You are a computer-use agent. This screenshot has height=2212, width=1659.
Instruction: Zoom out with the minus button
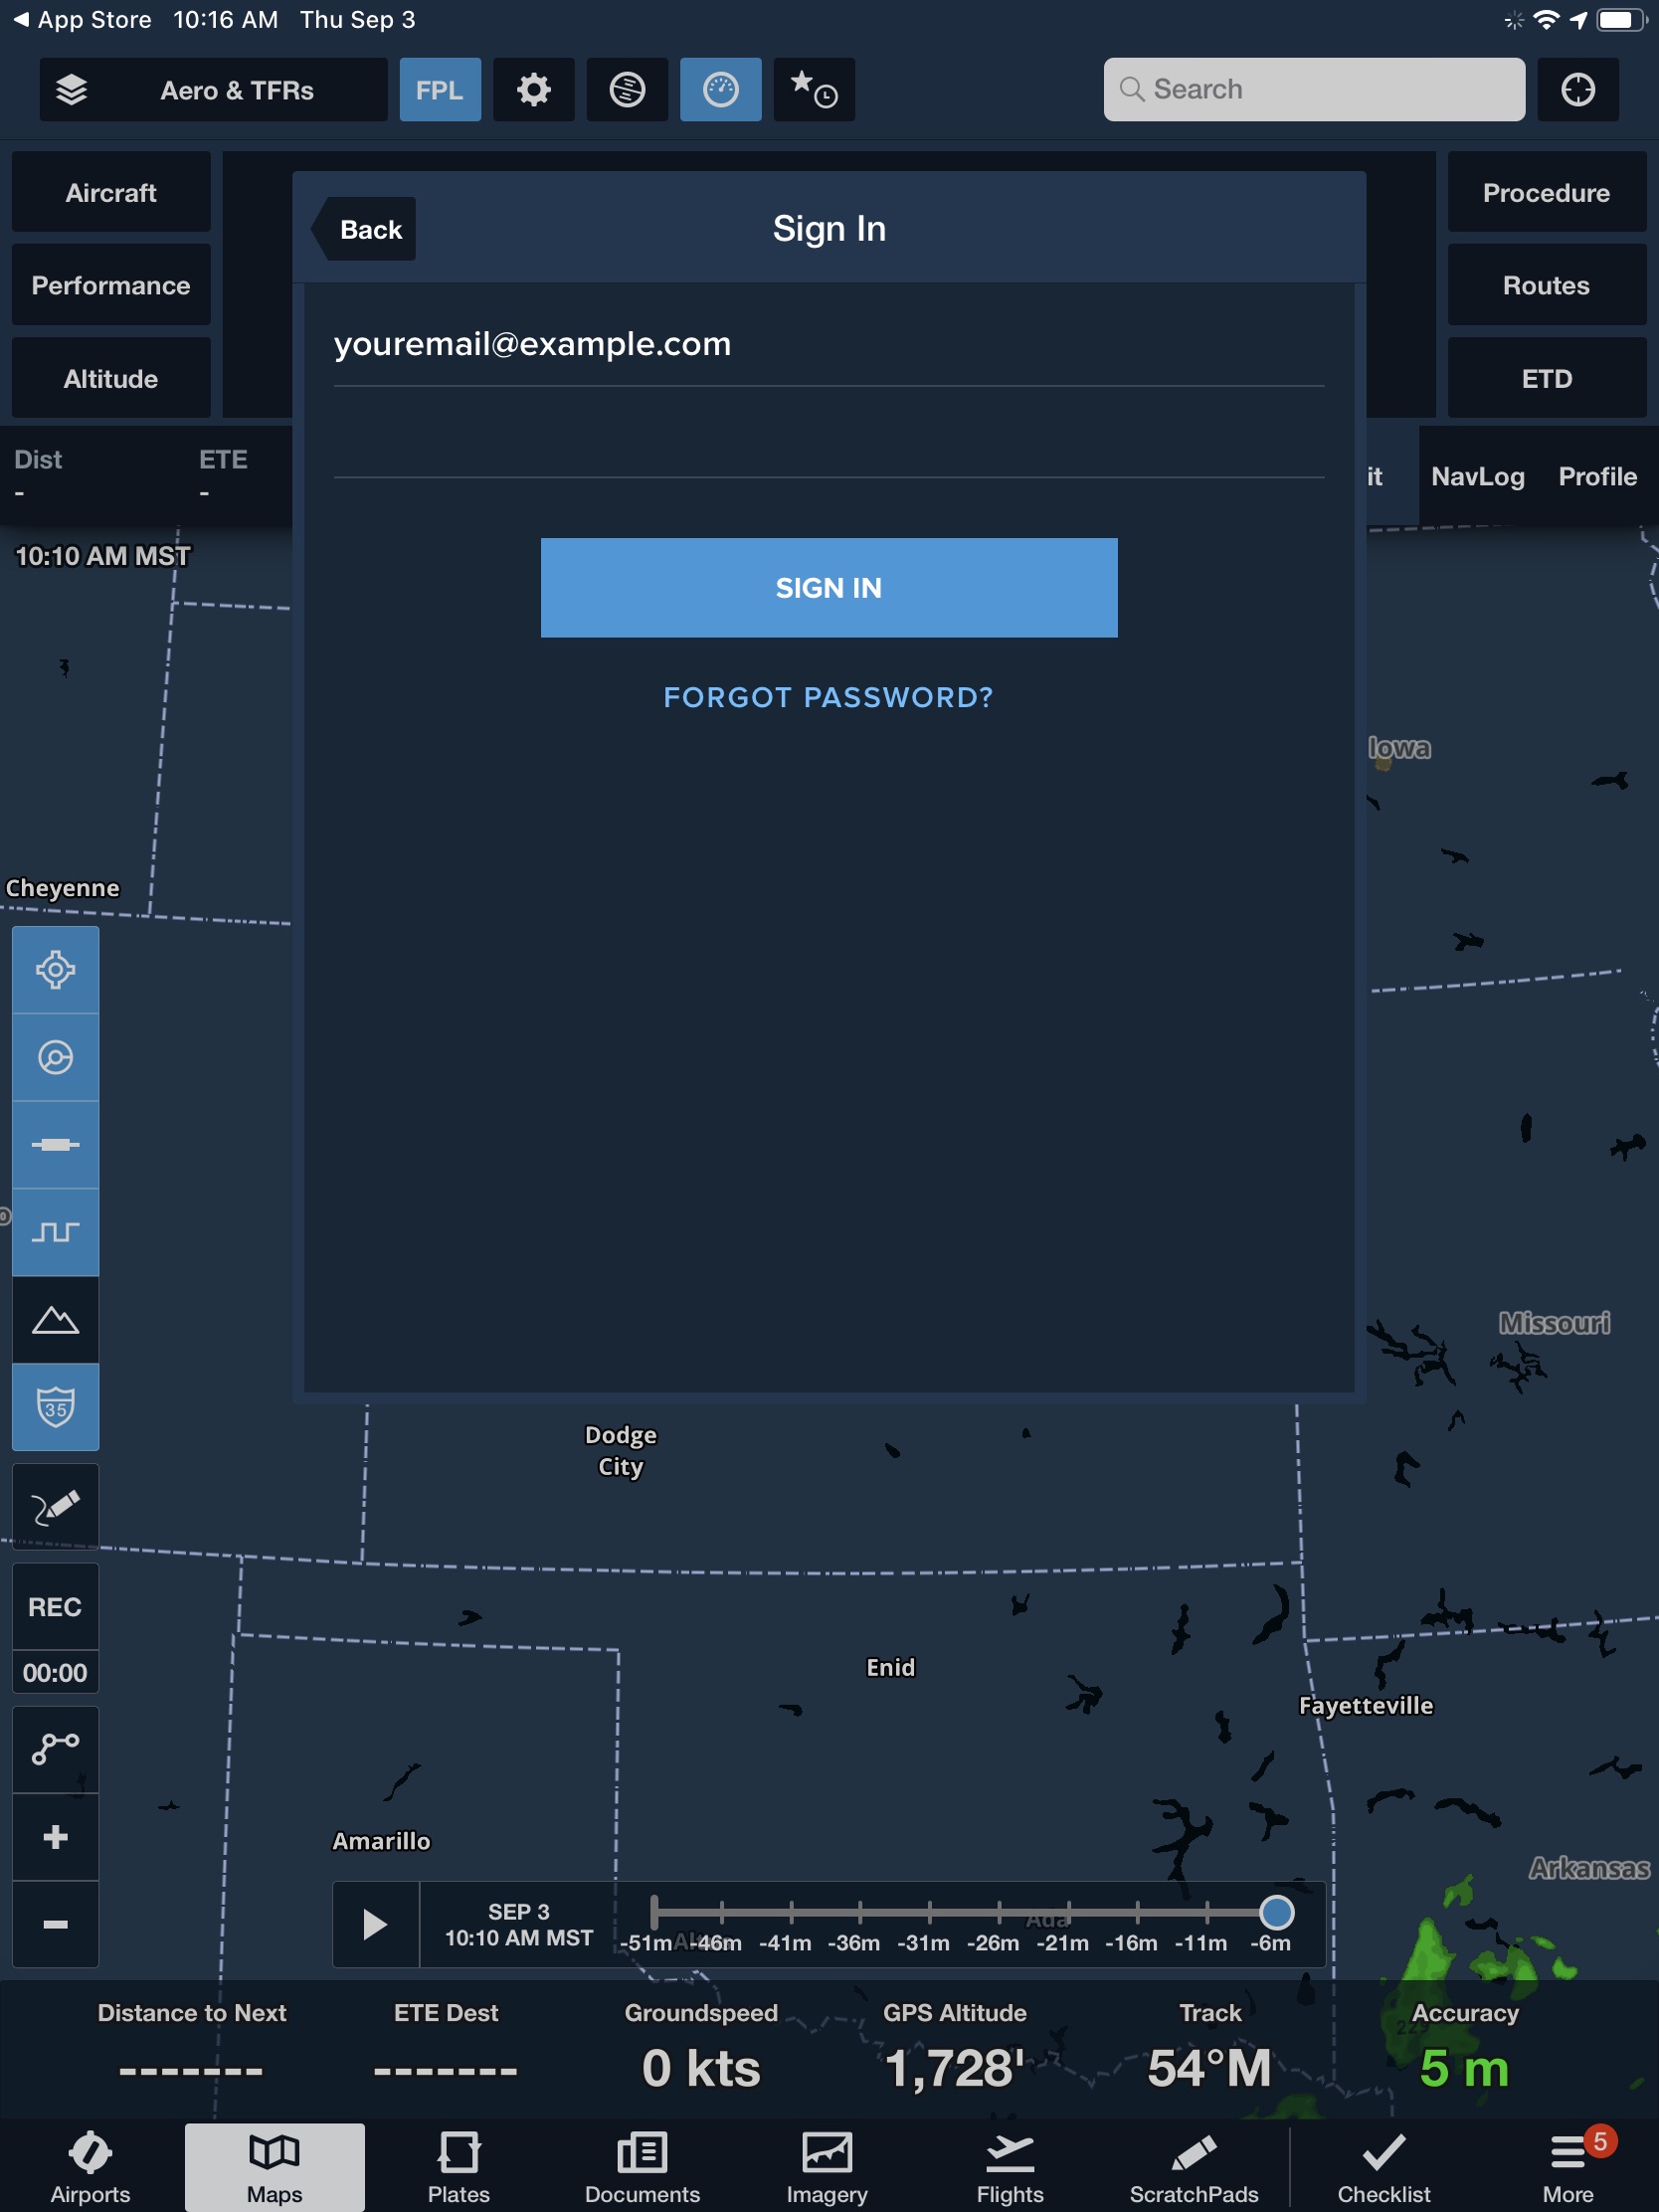pyautogui.click(x=56, y=1924)
